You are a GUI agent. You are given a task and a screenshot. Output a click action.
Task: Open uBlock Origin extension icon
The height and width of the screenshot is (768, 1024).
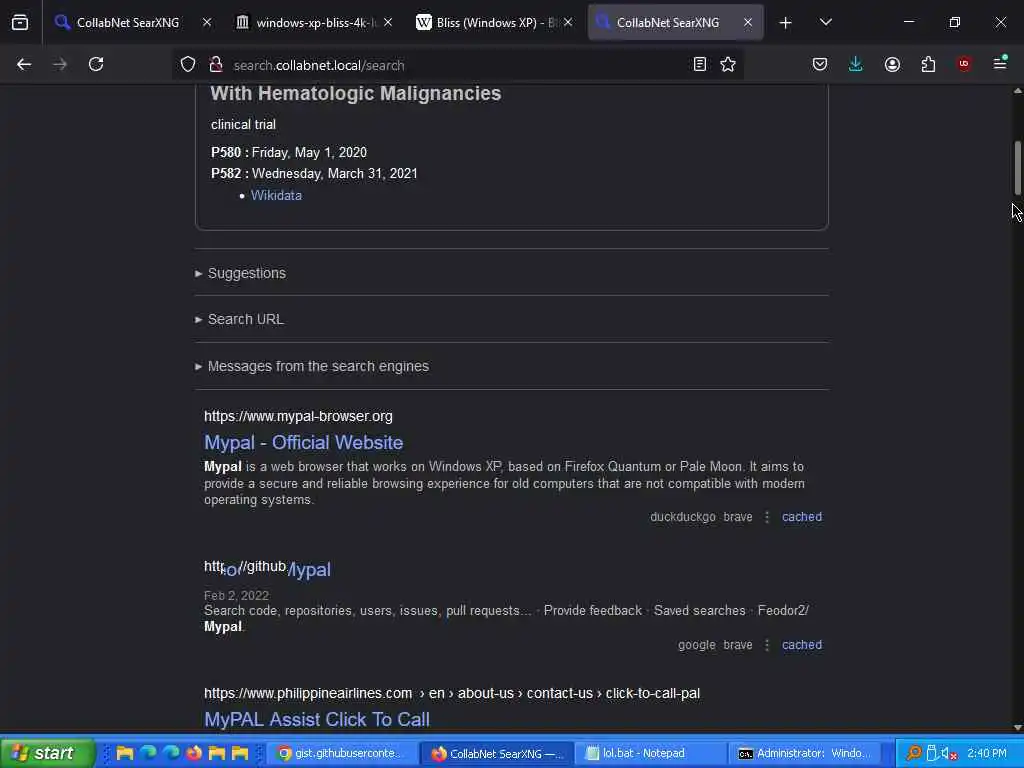click(963, 64)
